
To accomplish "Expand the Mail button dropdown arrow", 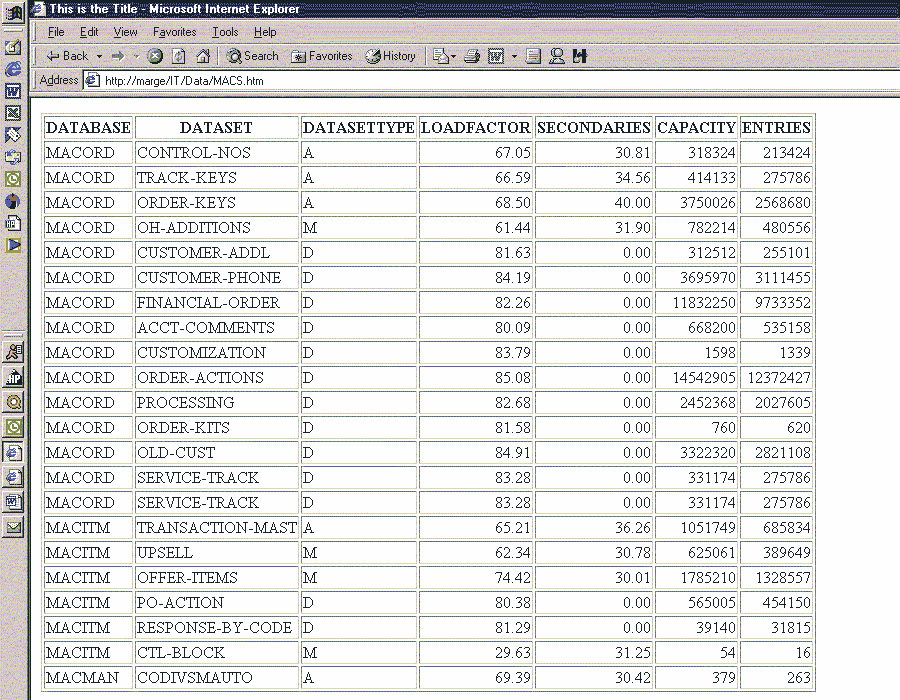I will click(x=453, y=57).
